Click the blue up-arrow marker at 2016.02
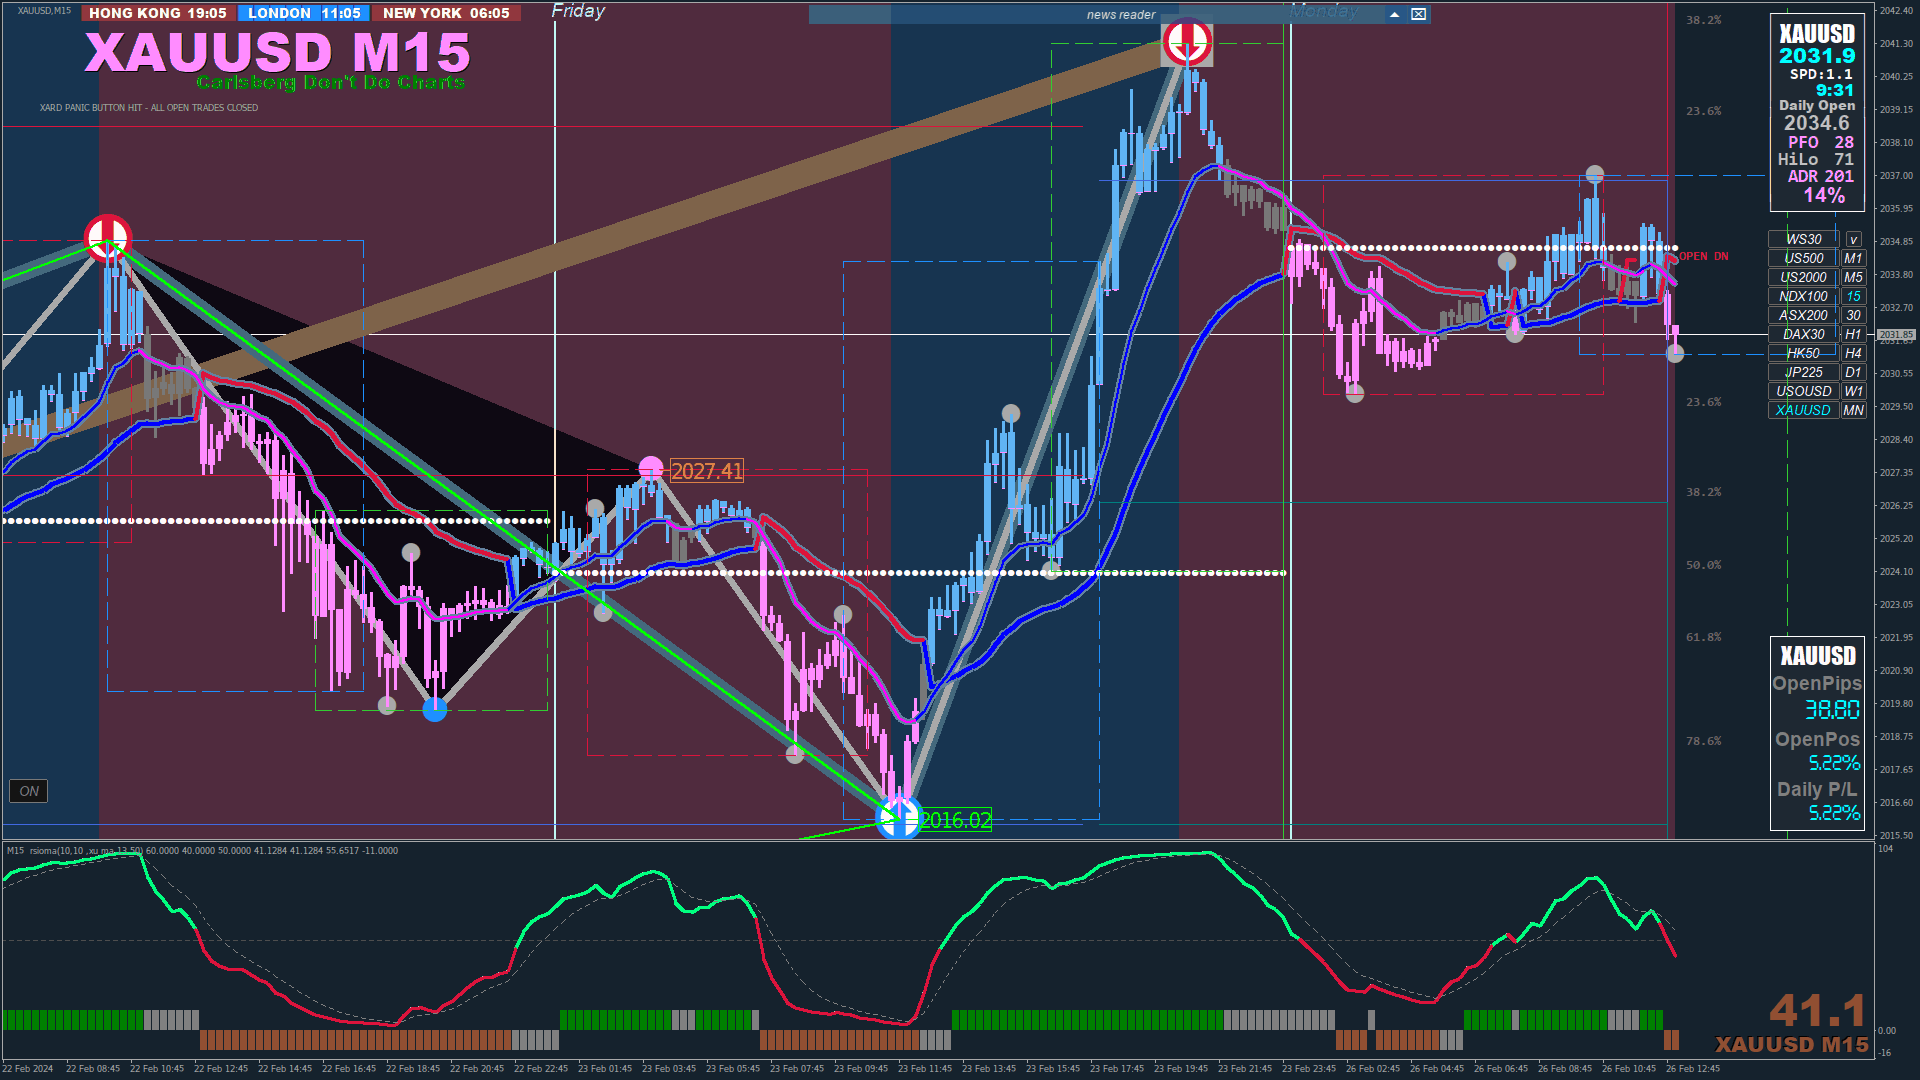Viewport: 1920px width, 1080px height. [897, 818]
